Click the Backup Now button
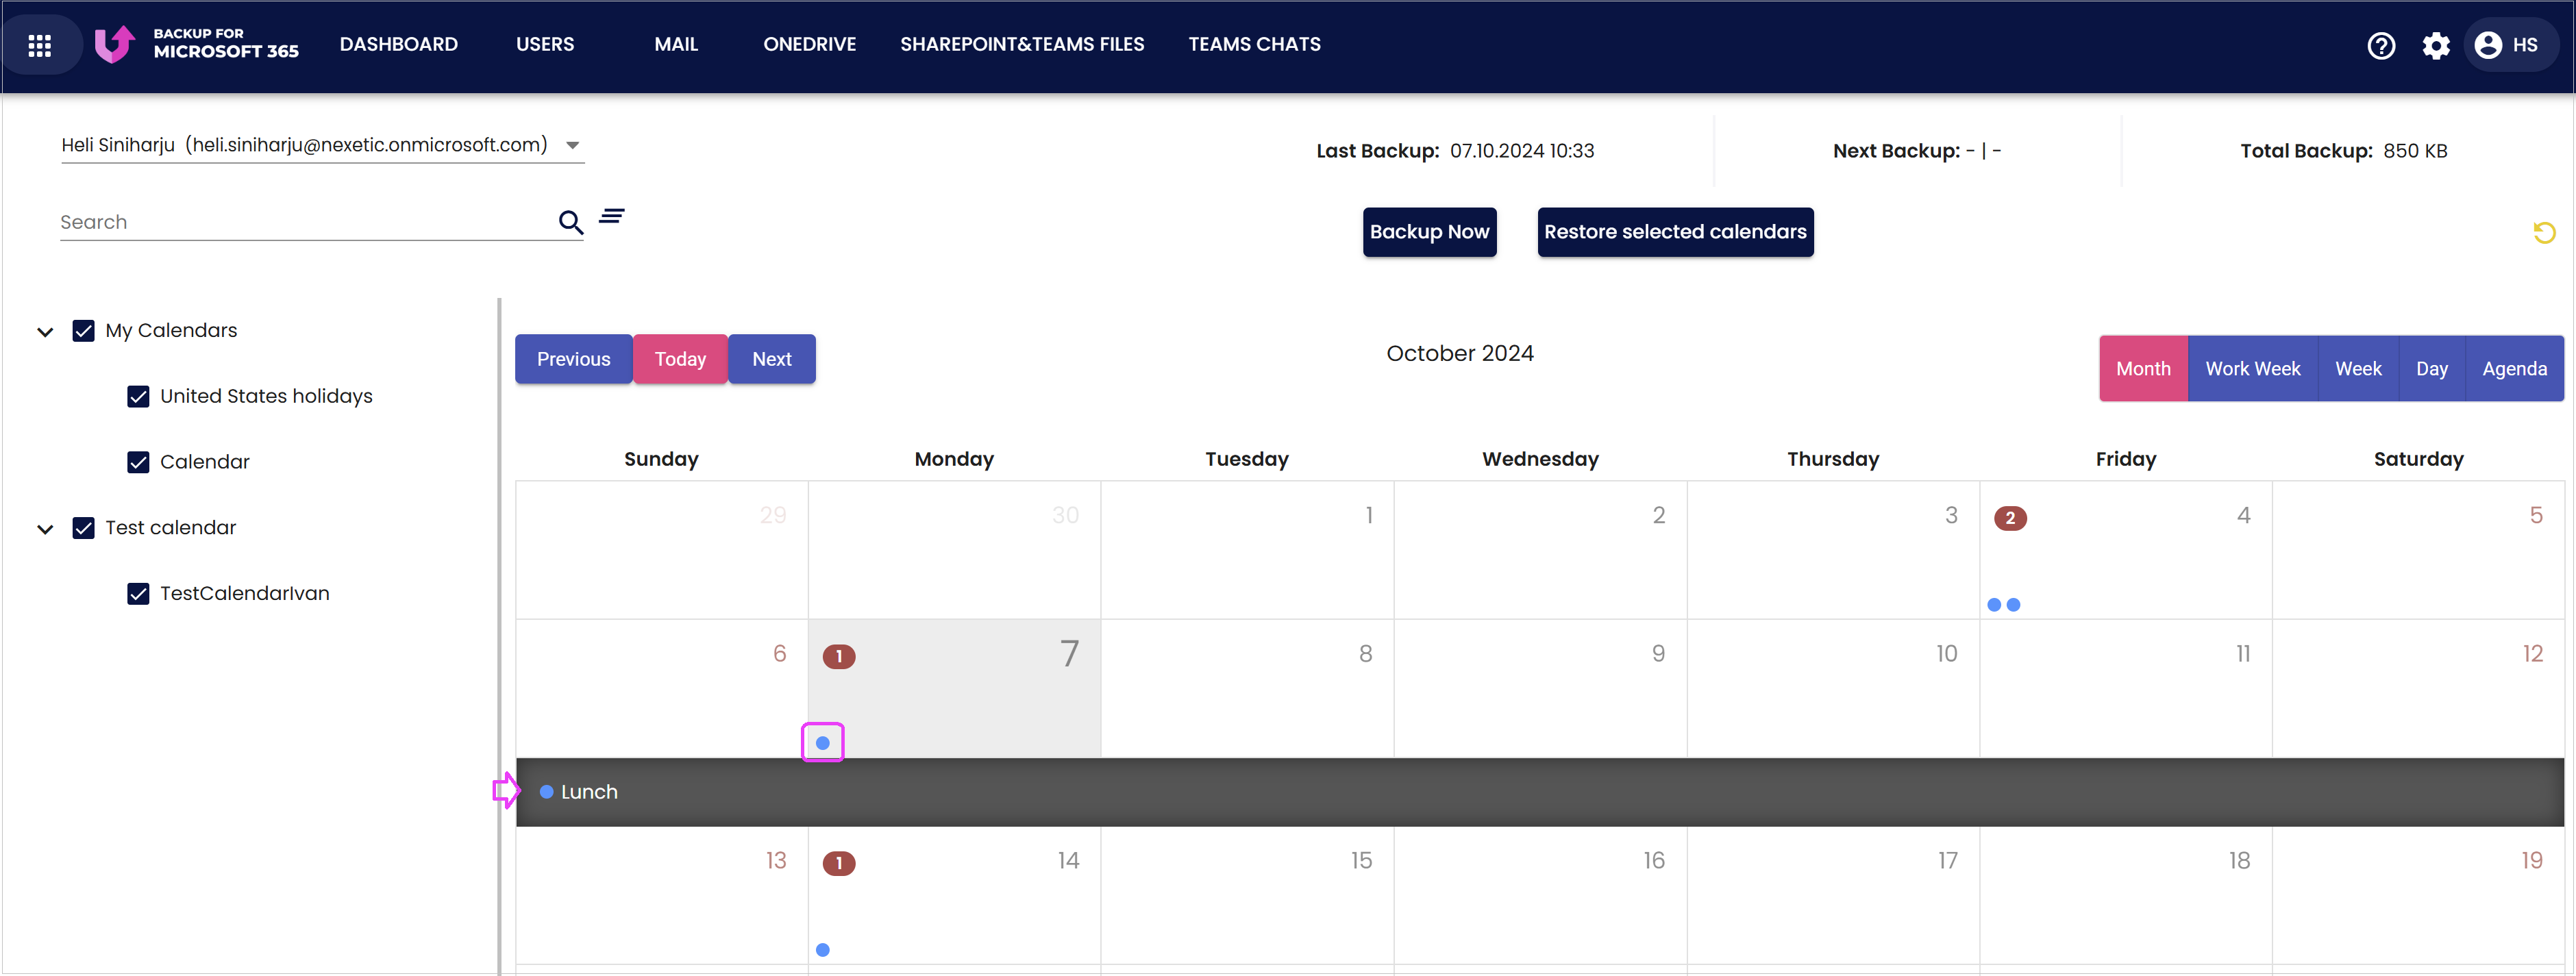 1429,232
